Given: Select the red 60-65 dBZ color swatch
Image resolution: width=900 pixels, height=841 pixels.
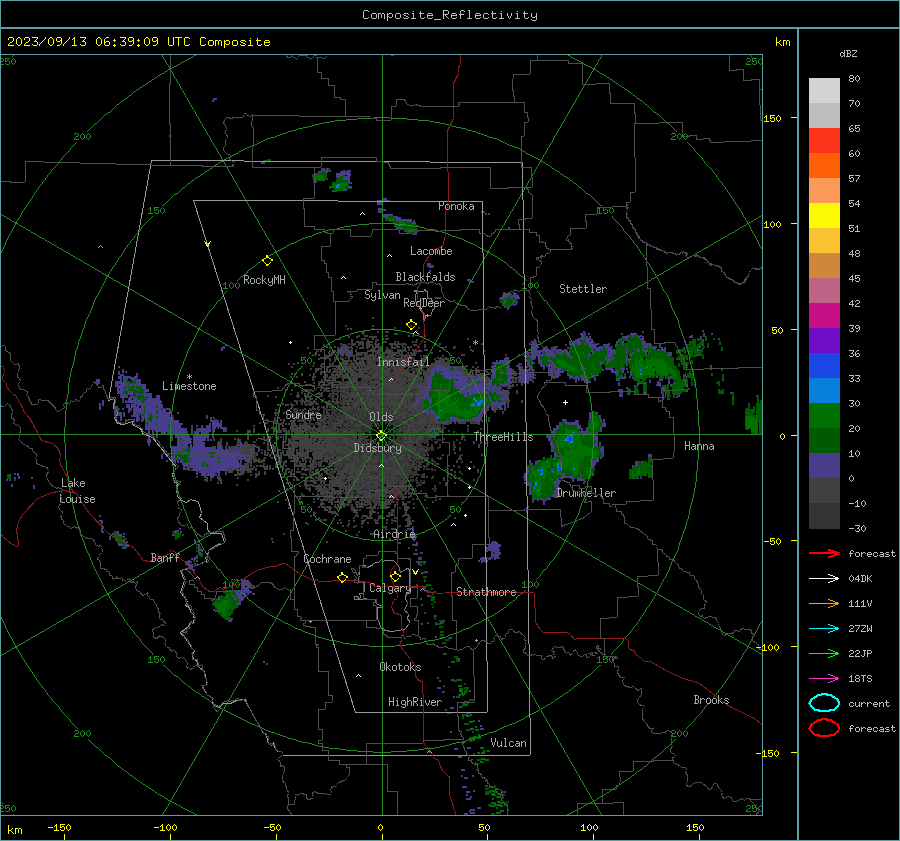Looking at the screenshot, I should pyautogui.click(x=824, y=141).
